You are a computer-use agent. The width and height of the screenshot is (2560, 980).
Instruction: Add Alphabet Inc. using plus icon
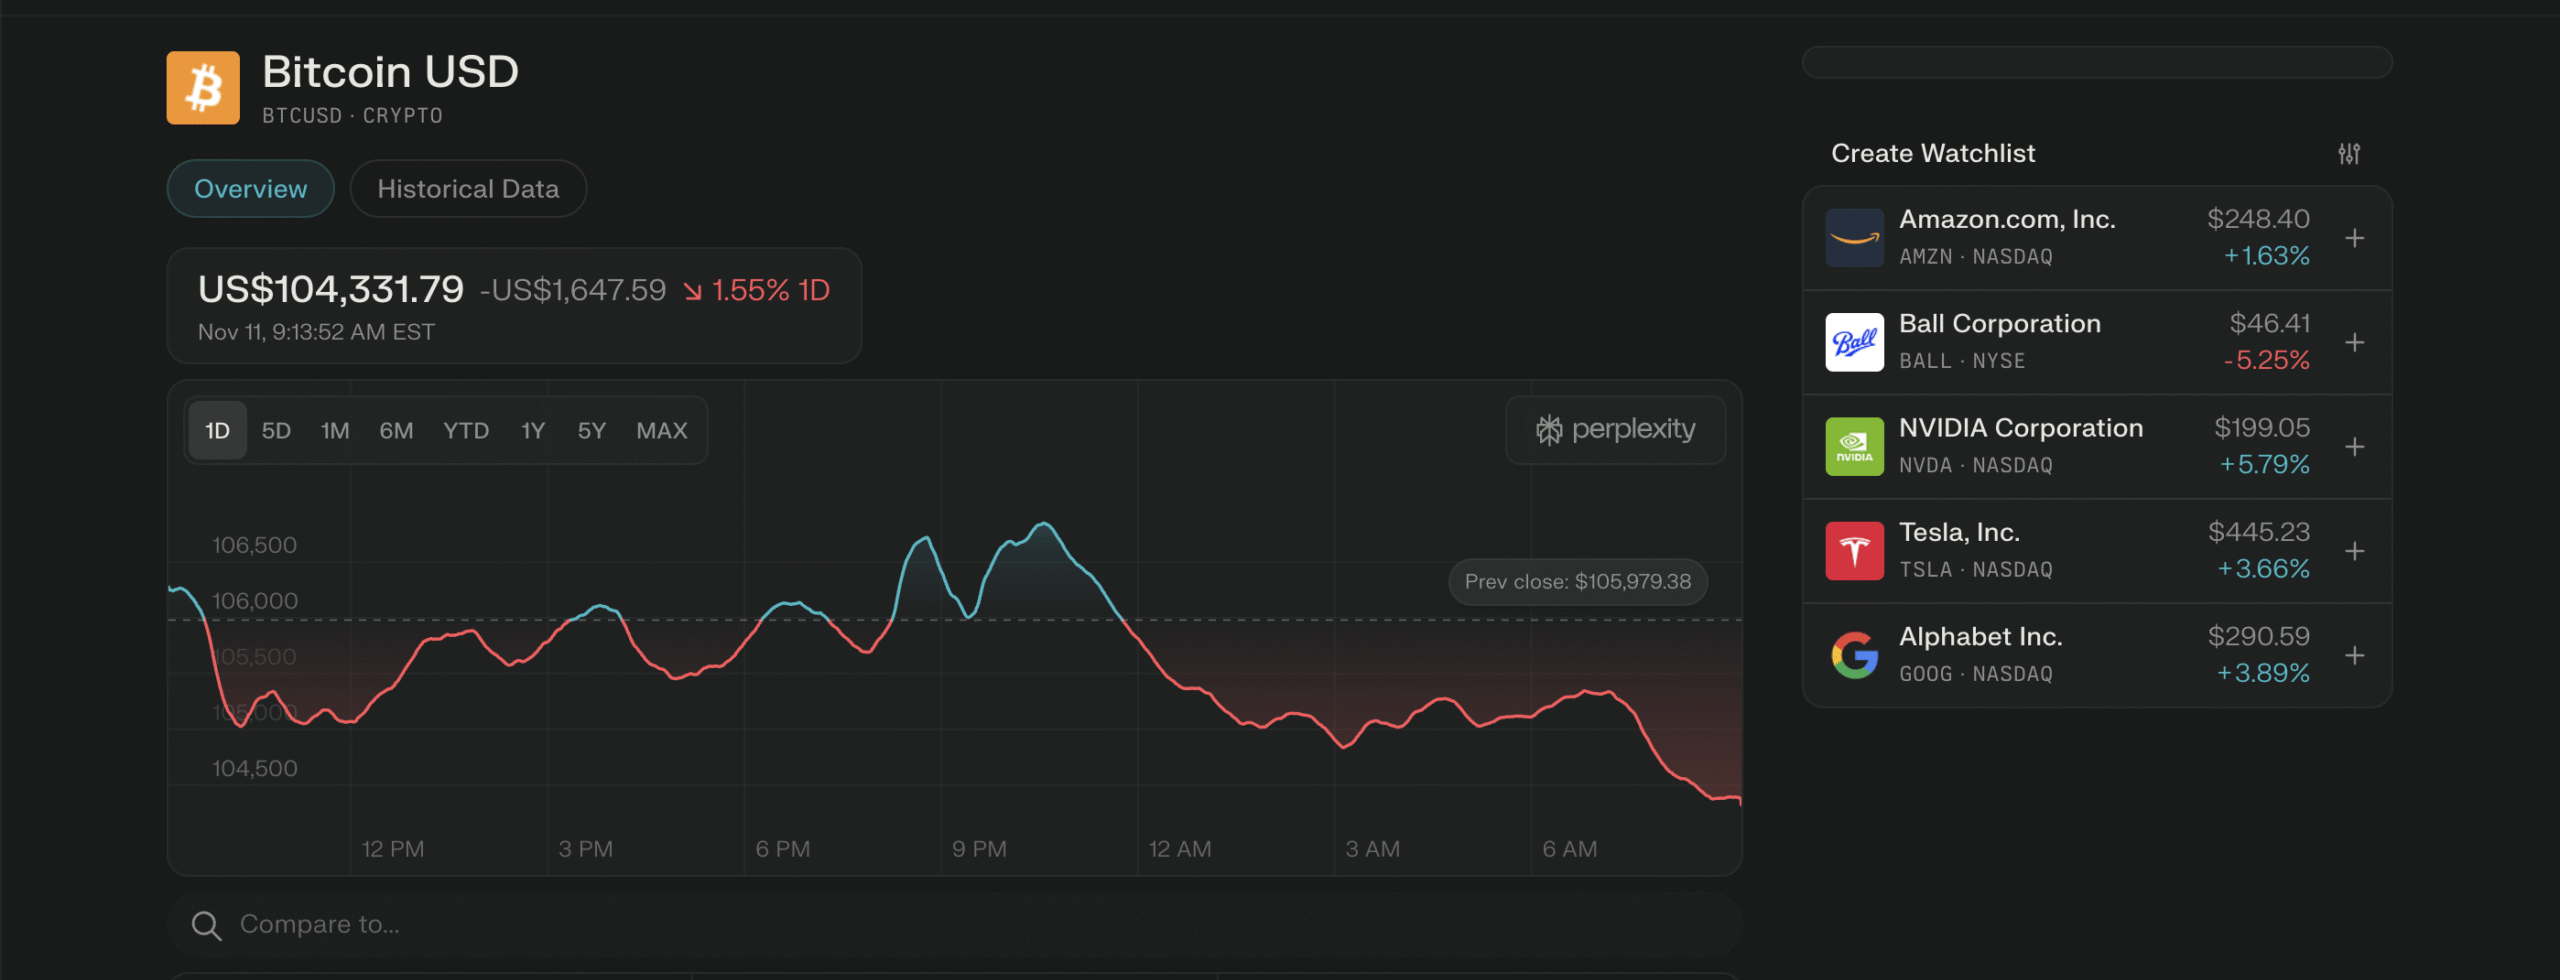[2355, 655]
